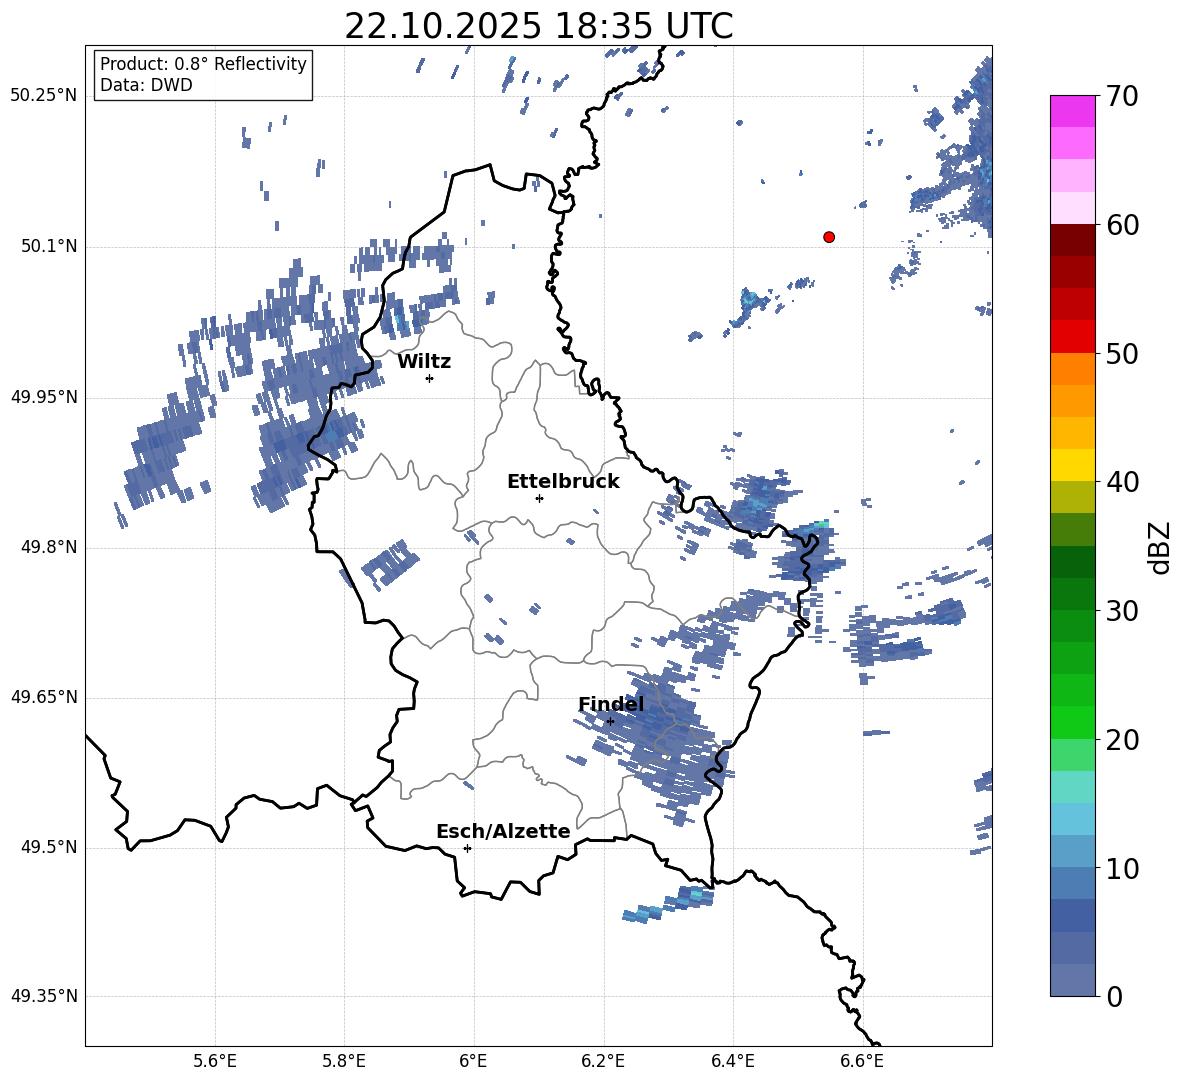Click the 50.25°N latitude label

click(44, 96)
